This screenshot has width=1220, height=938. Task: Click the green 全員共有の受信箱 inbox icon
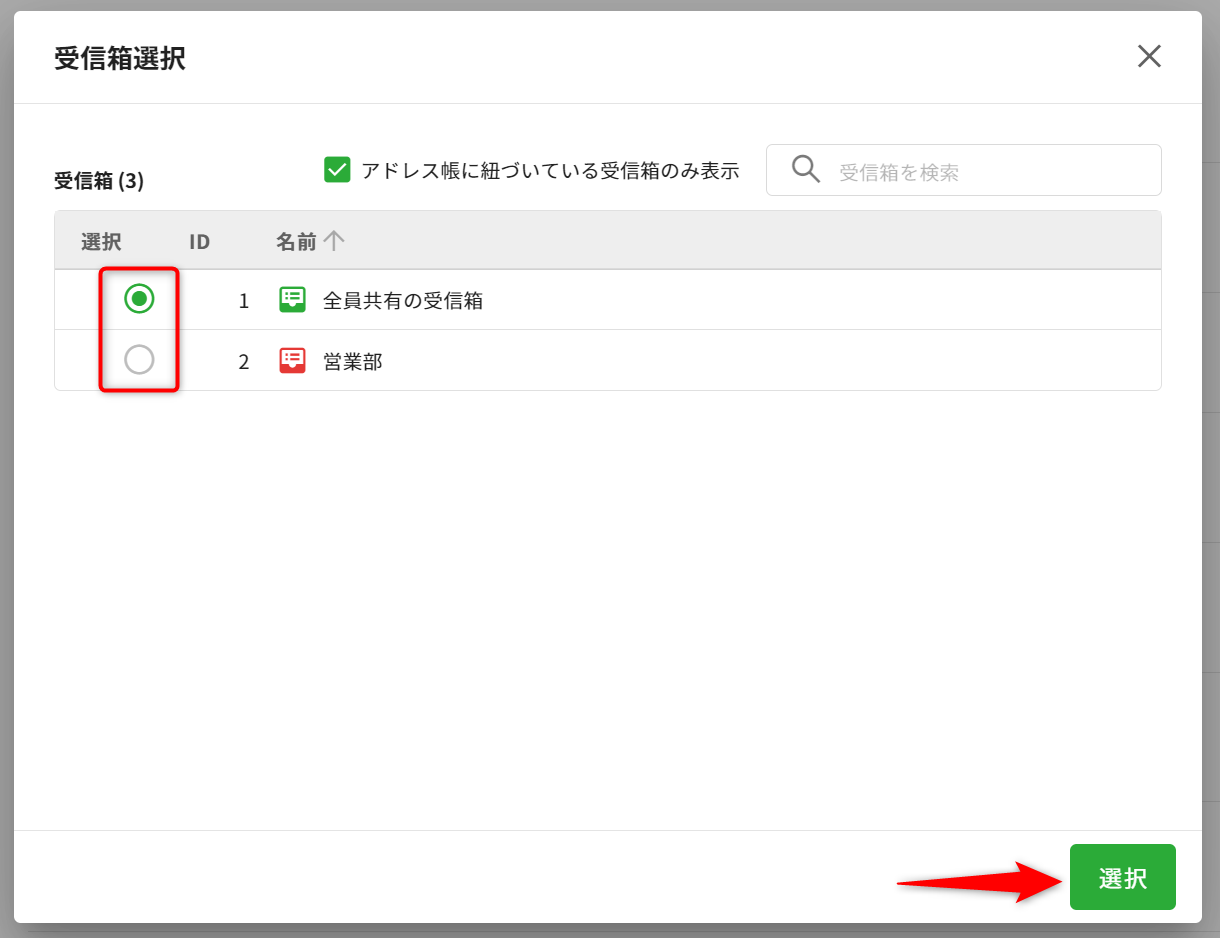point(292,300)
